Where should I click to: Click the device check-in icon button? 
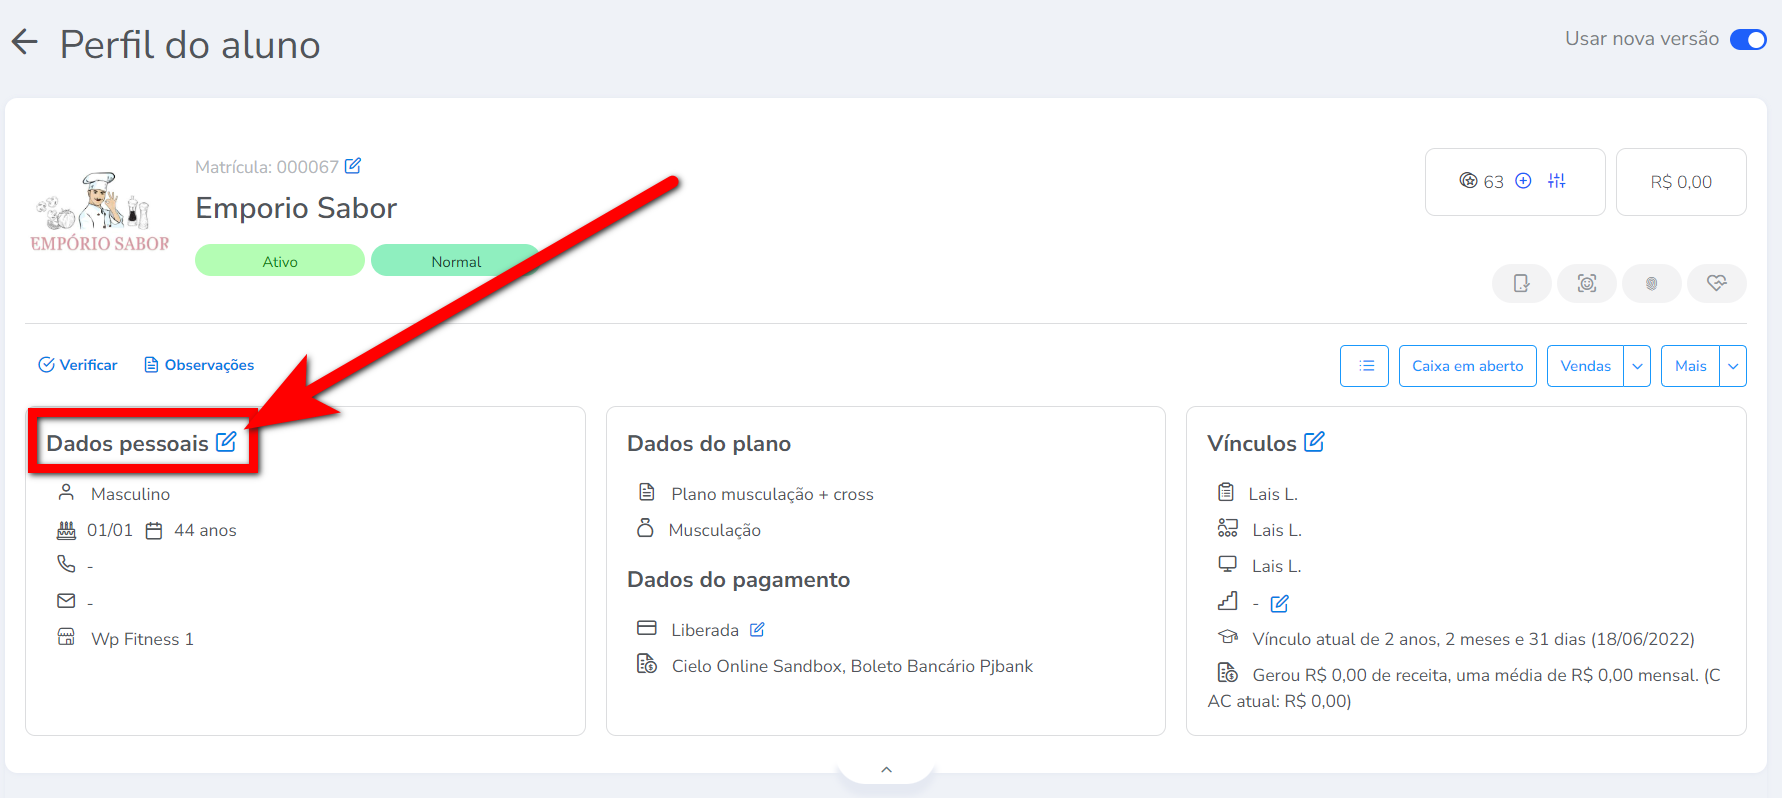point(1521,283)
